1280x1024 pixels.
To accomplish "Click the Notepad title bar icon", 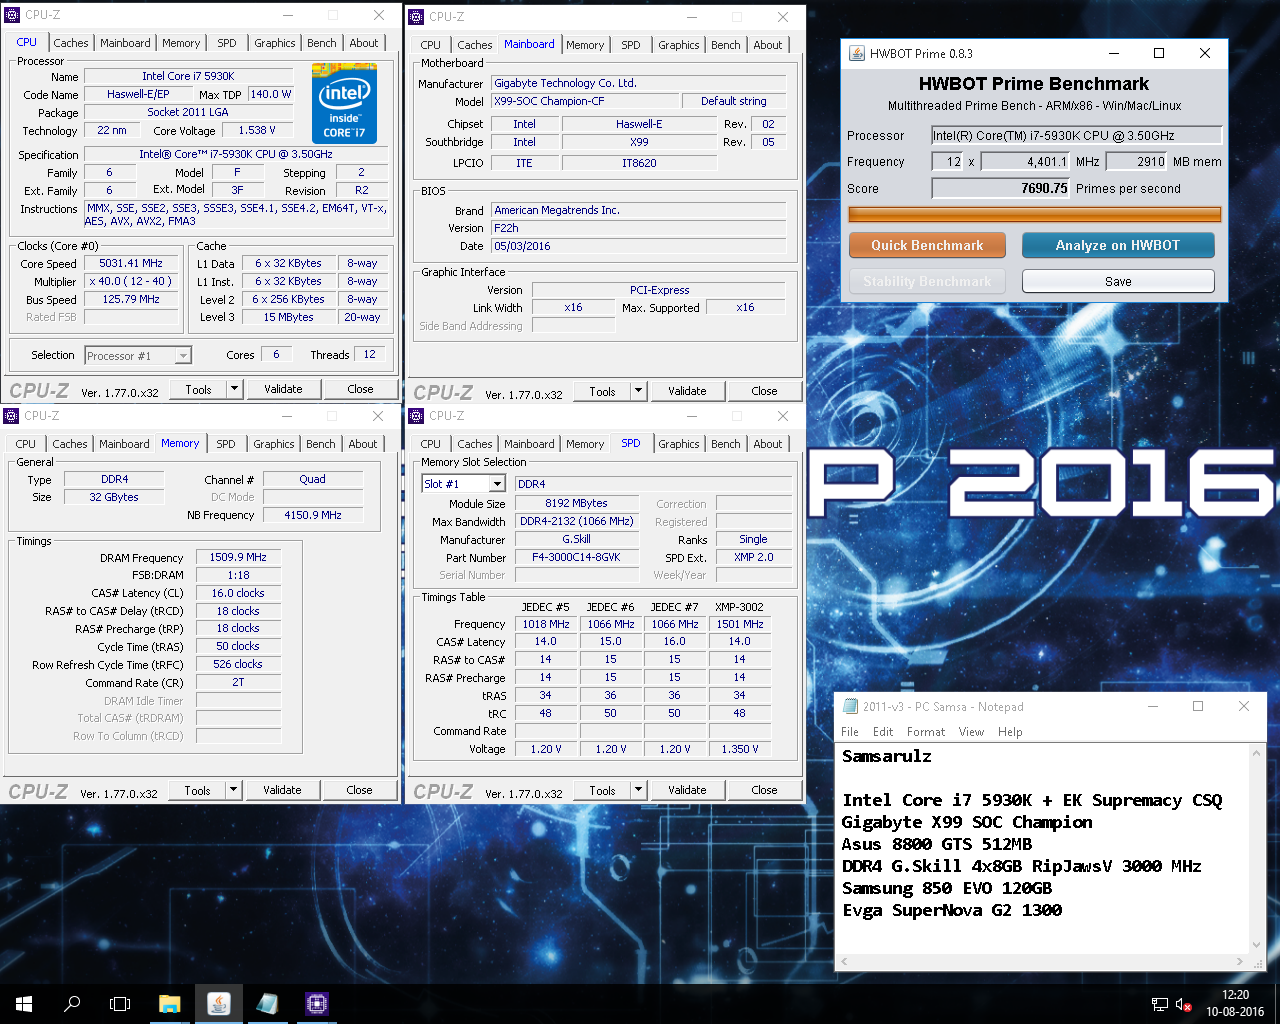I will click(851, 706).
